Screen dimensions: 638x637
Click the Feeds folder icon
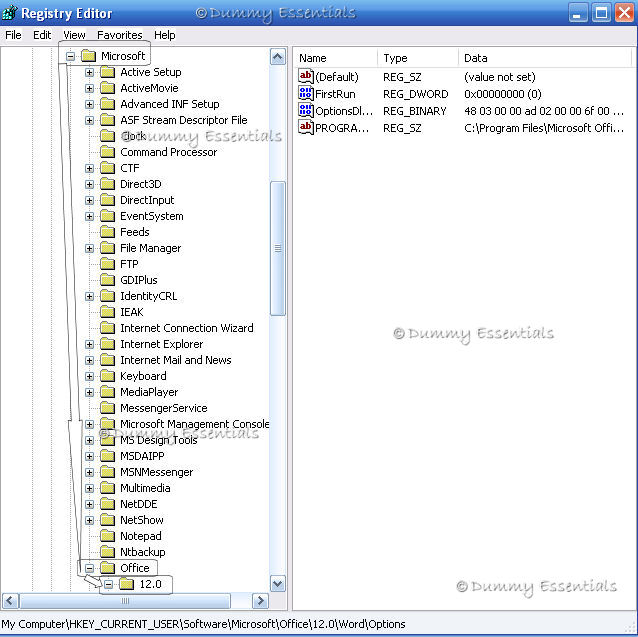pos(107,232)
